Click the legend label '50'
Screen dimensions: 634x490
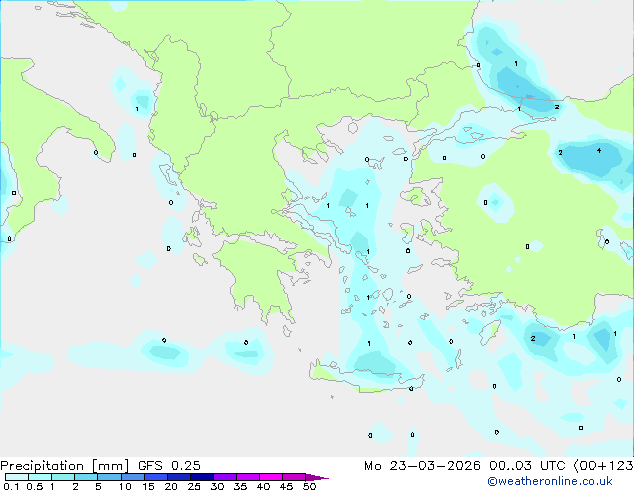(309, 486)
